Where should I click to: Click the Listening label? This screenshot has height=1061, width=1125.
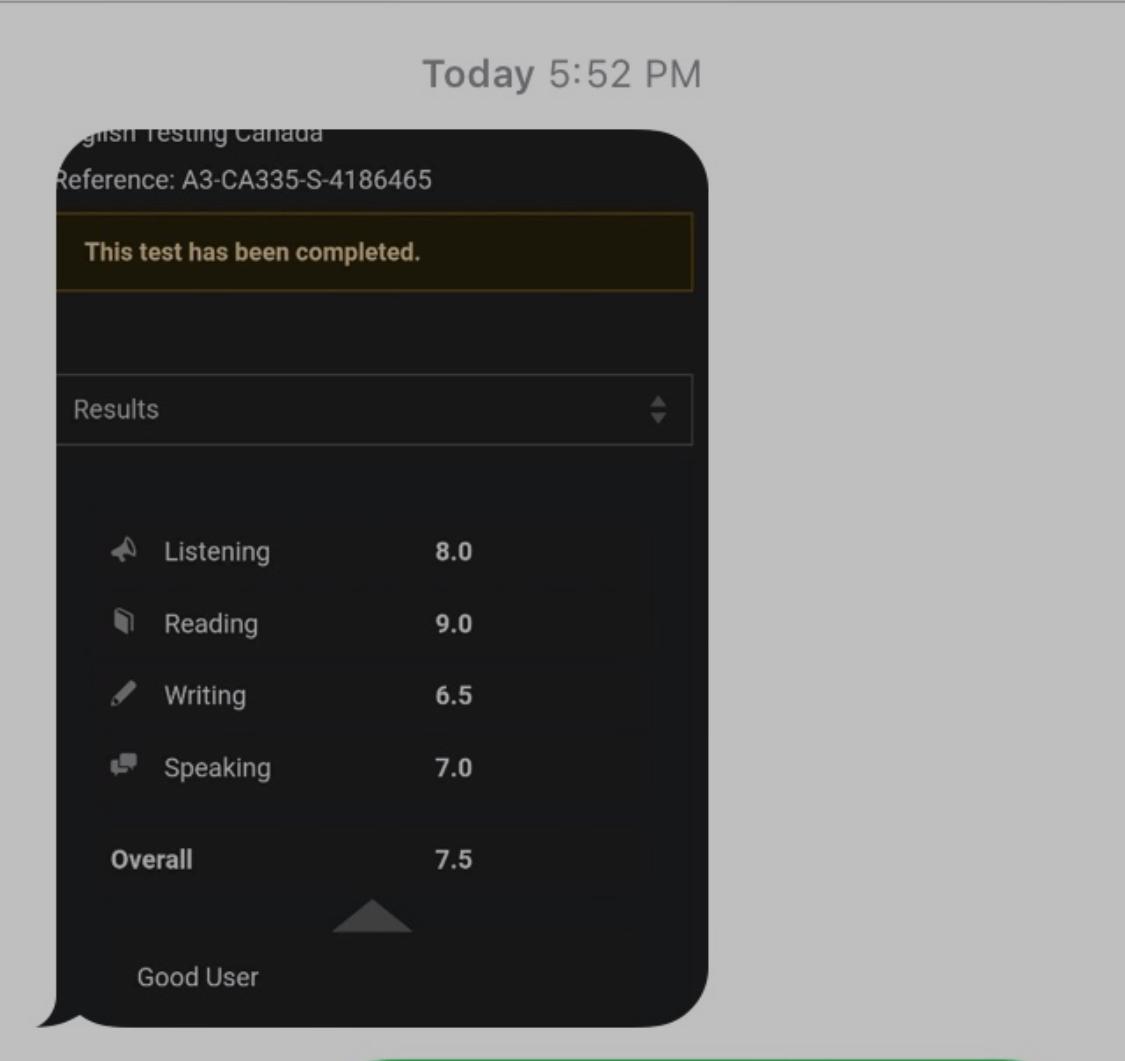217,552
